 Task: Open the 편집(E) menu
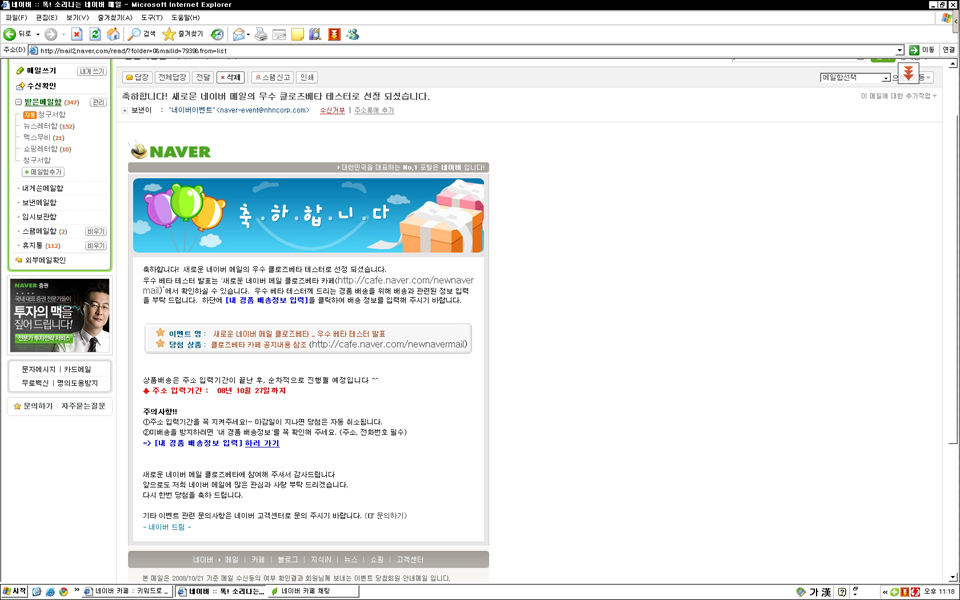point(47,18)
